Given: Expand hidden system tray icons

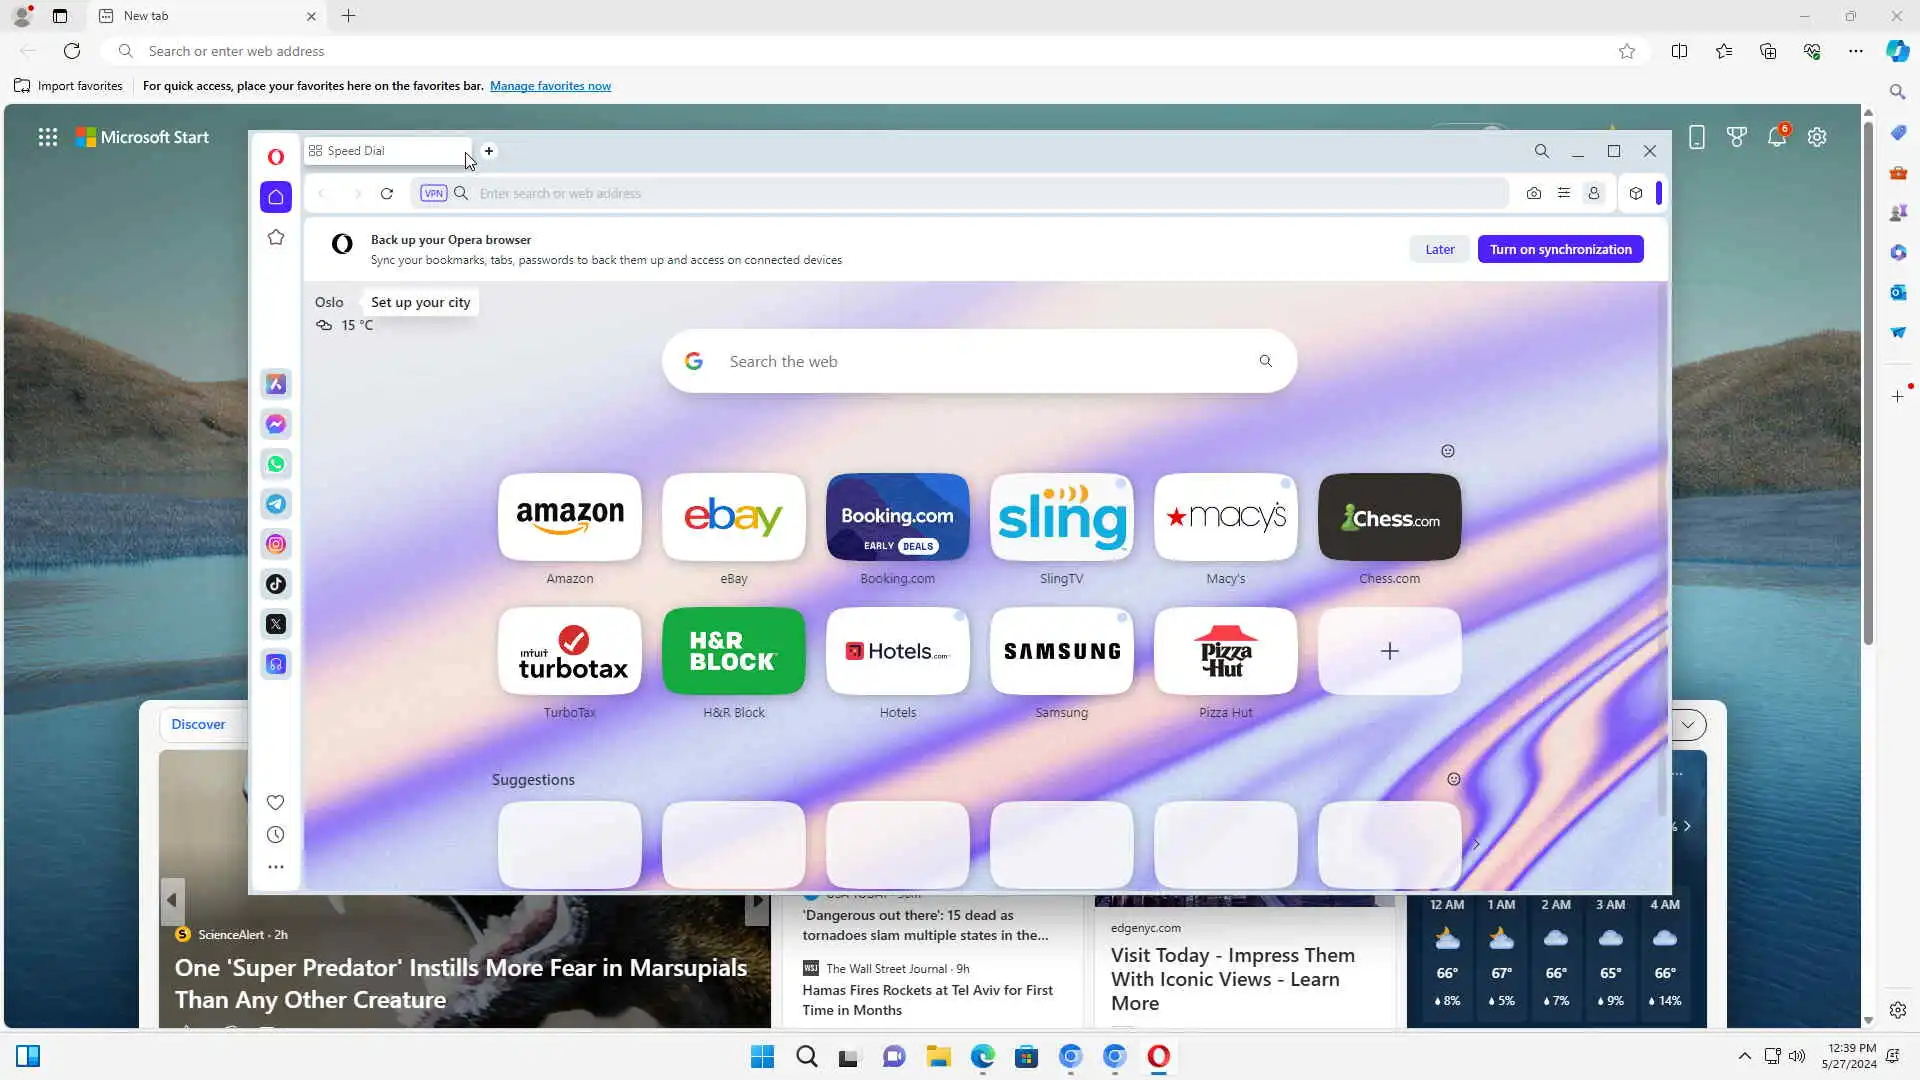Looking at the screenshot, I should [x=1744, y=1056].
